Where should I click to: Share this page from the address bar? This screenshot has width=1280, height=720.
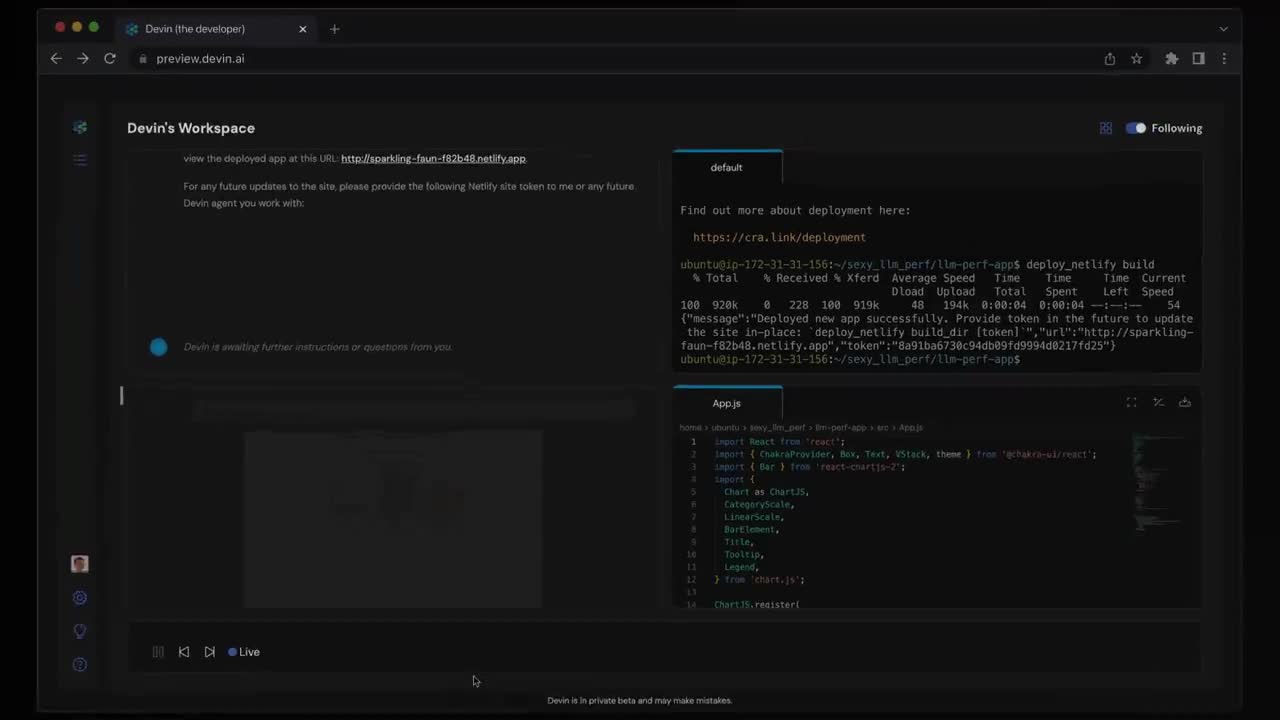(1110, 59)
